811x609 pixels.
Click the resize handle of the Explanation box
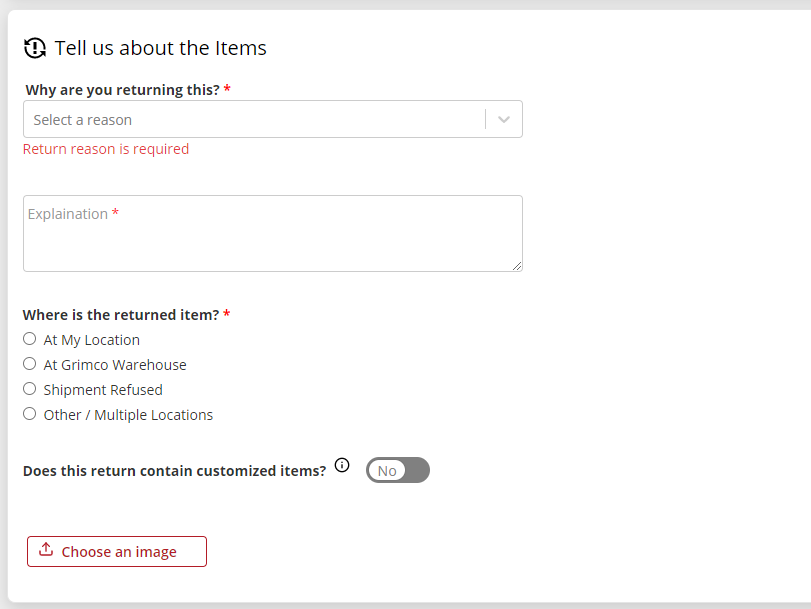[x=517, y=266]
